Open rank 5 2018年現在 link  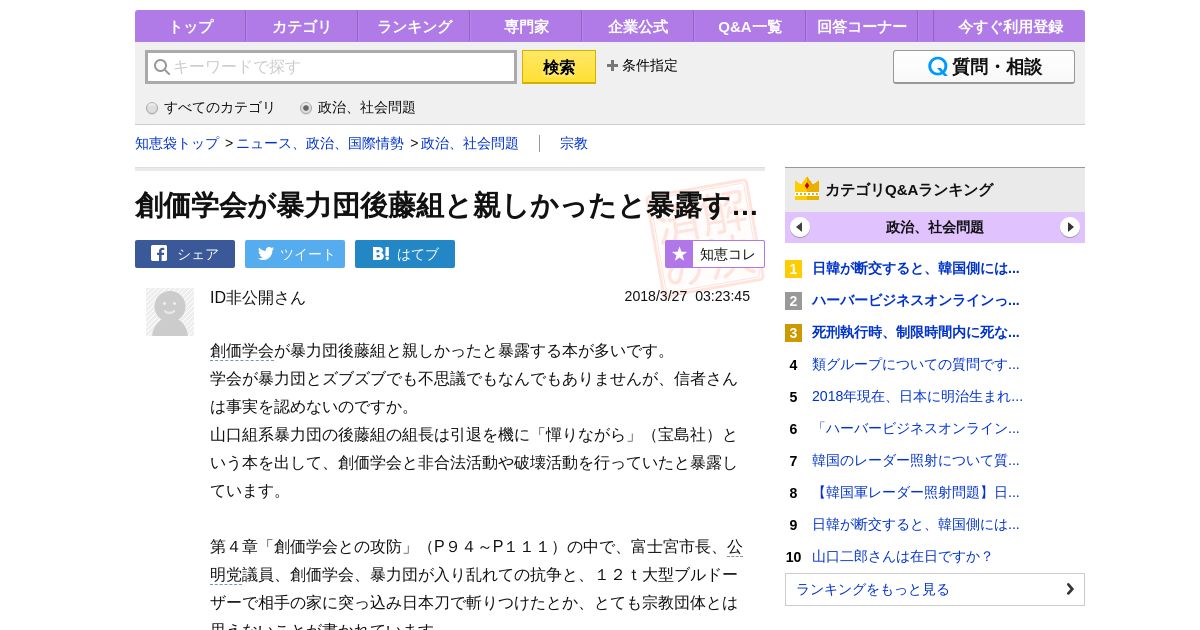917,396
